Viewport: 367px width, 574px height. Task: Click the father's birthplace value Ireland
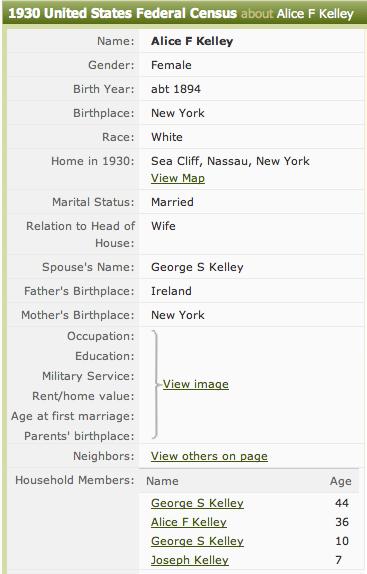coord(171,291)
